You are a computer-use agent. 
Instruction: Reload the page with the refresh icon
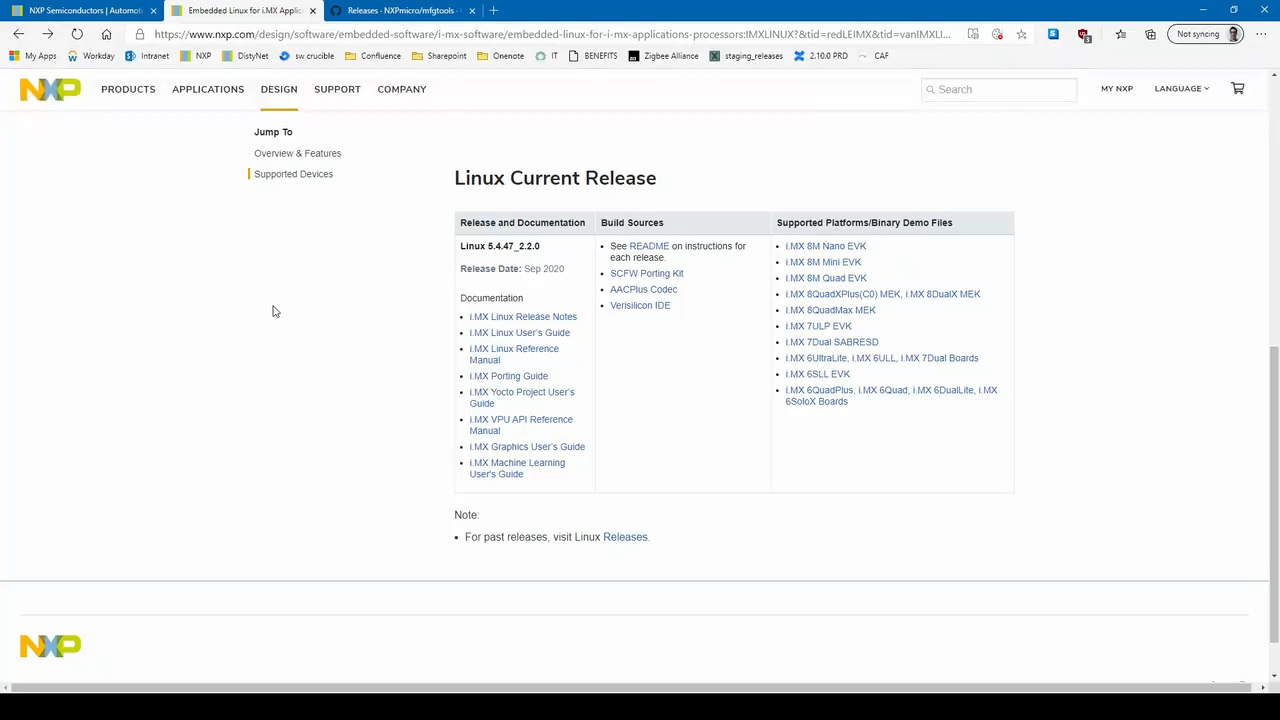pyautogui.click(x=77, y=34)
